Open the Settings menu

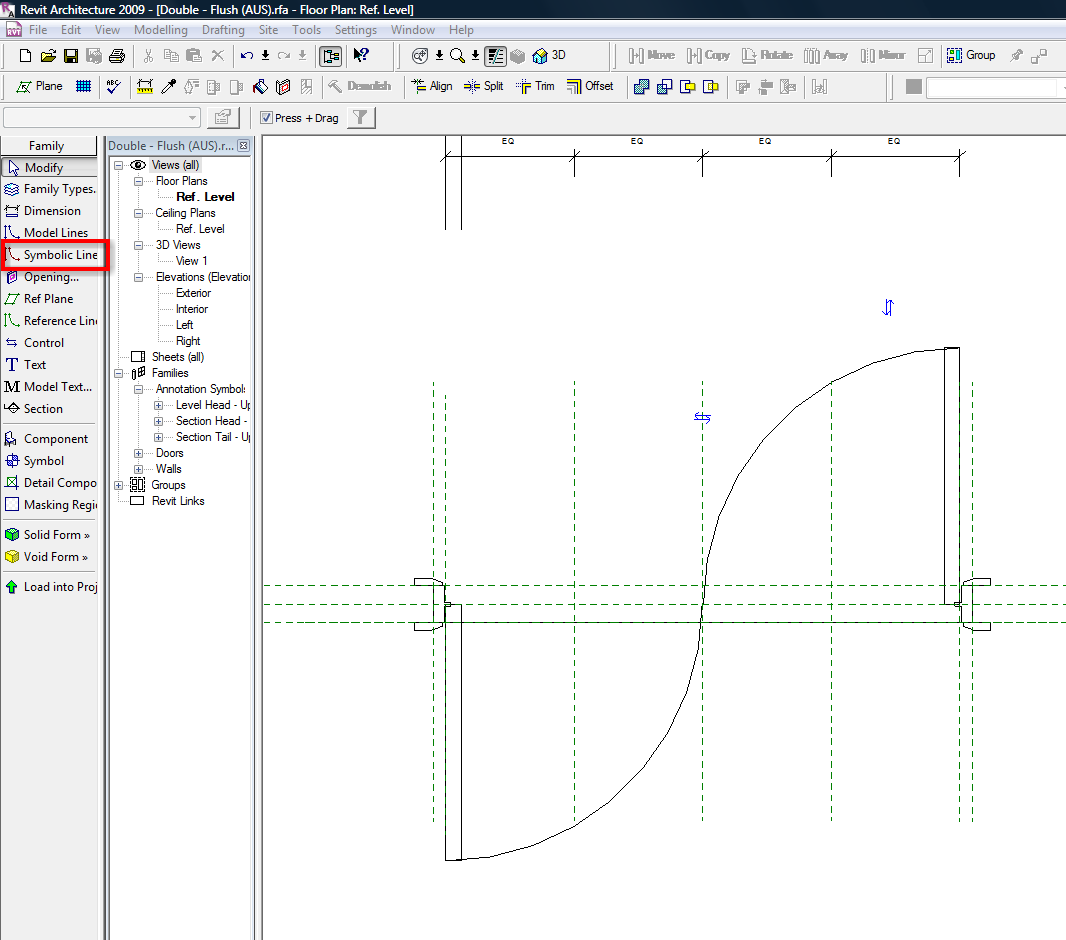pyautogui.click(x=356, y=30)
